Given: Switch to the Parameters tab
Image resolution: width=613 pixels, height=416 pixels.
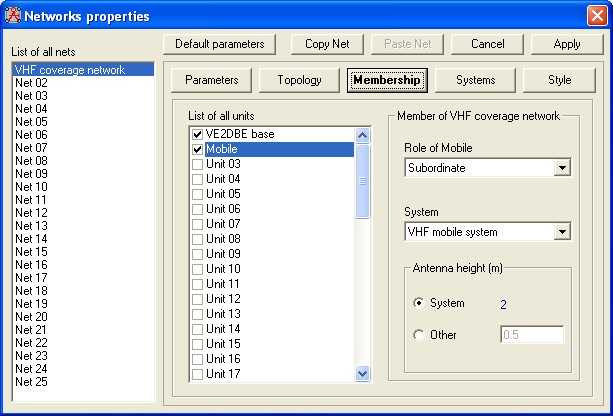Looking at the screenshot, I should coord(211,80).
